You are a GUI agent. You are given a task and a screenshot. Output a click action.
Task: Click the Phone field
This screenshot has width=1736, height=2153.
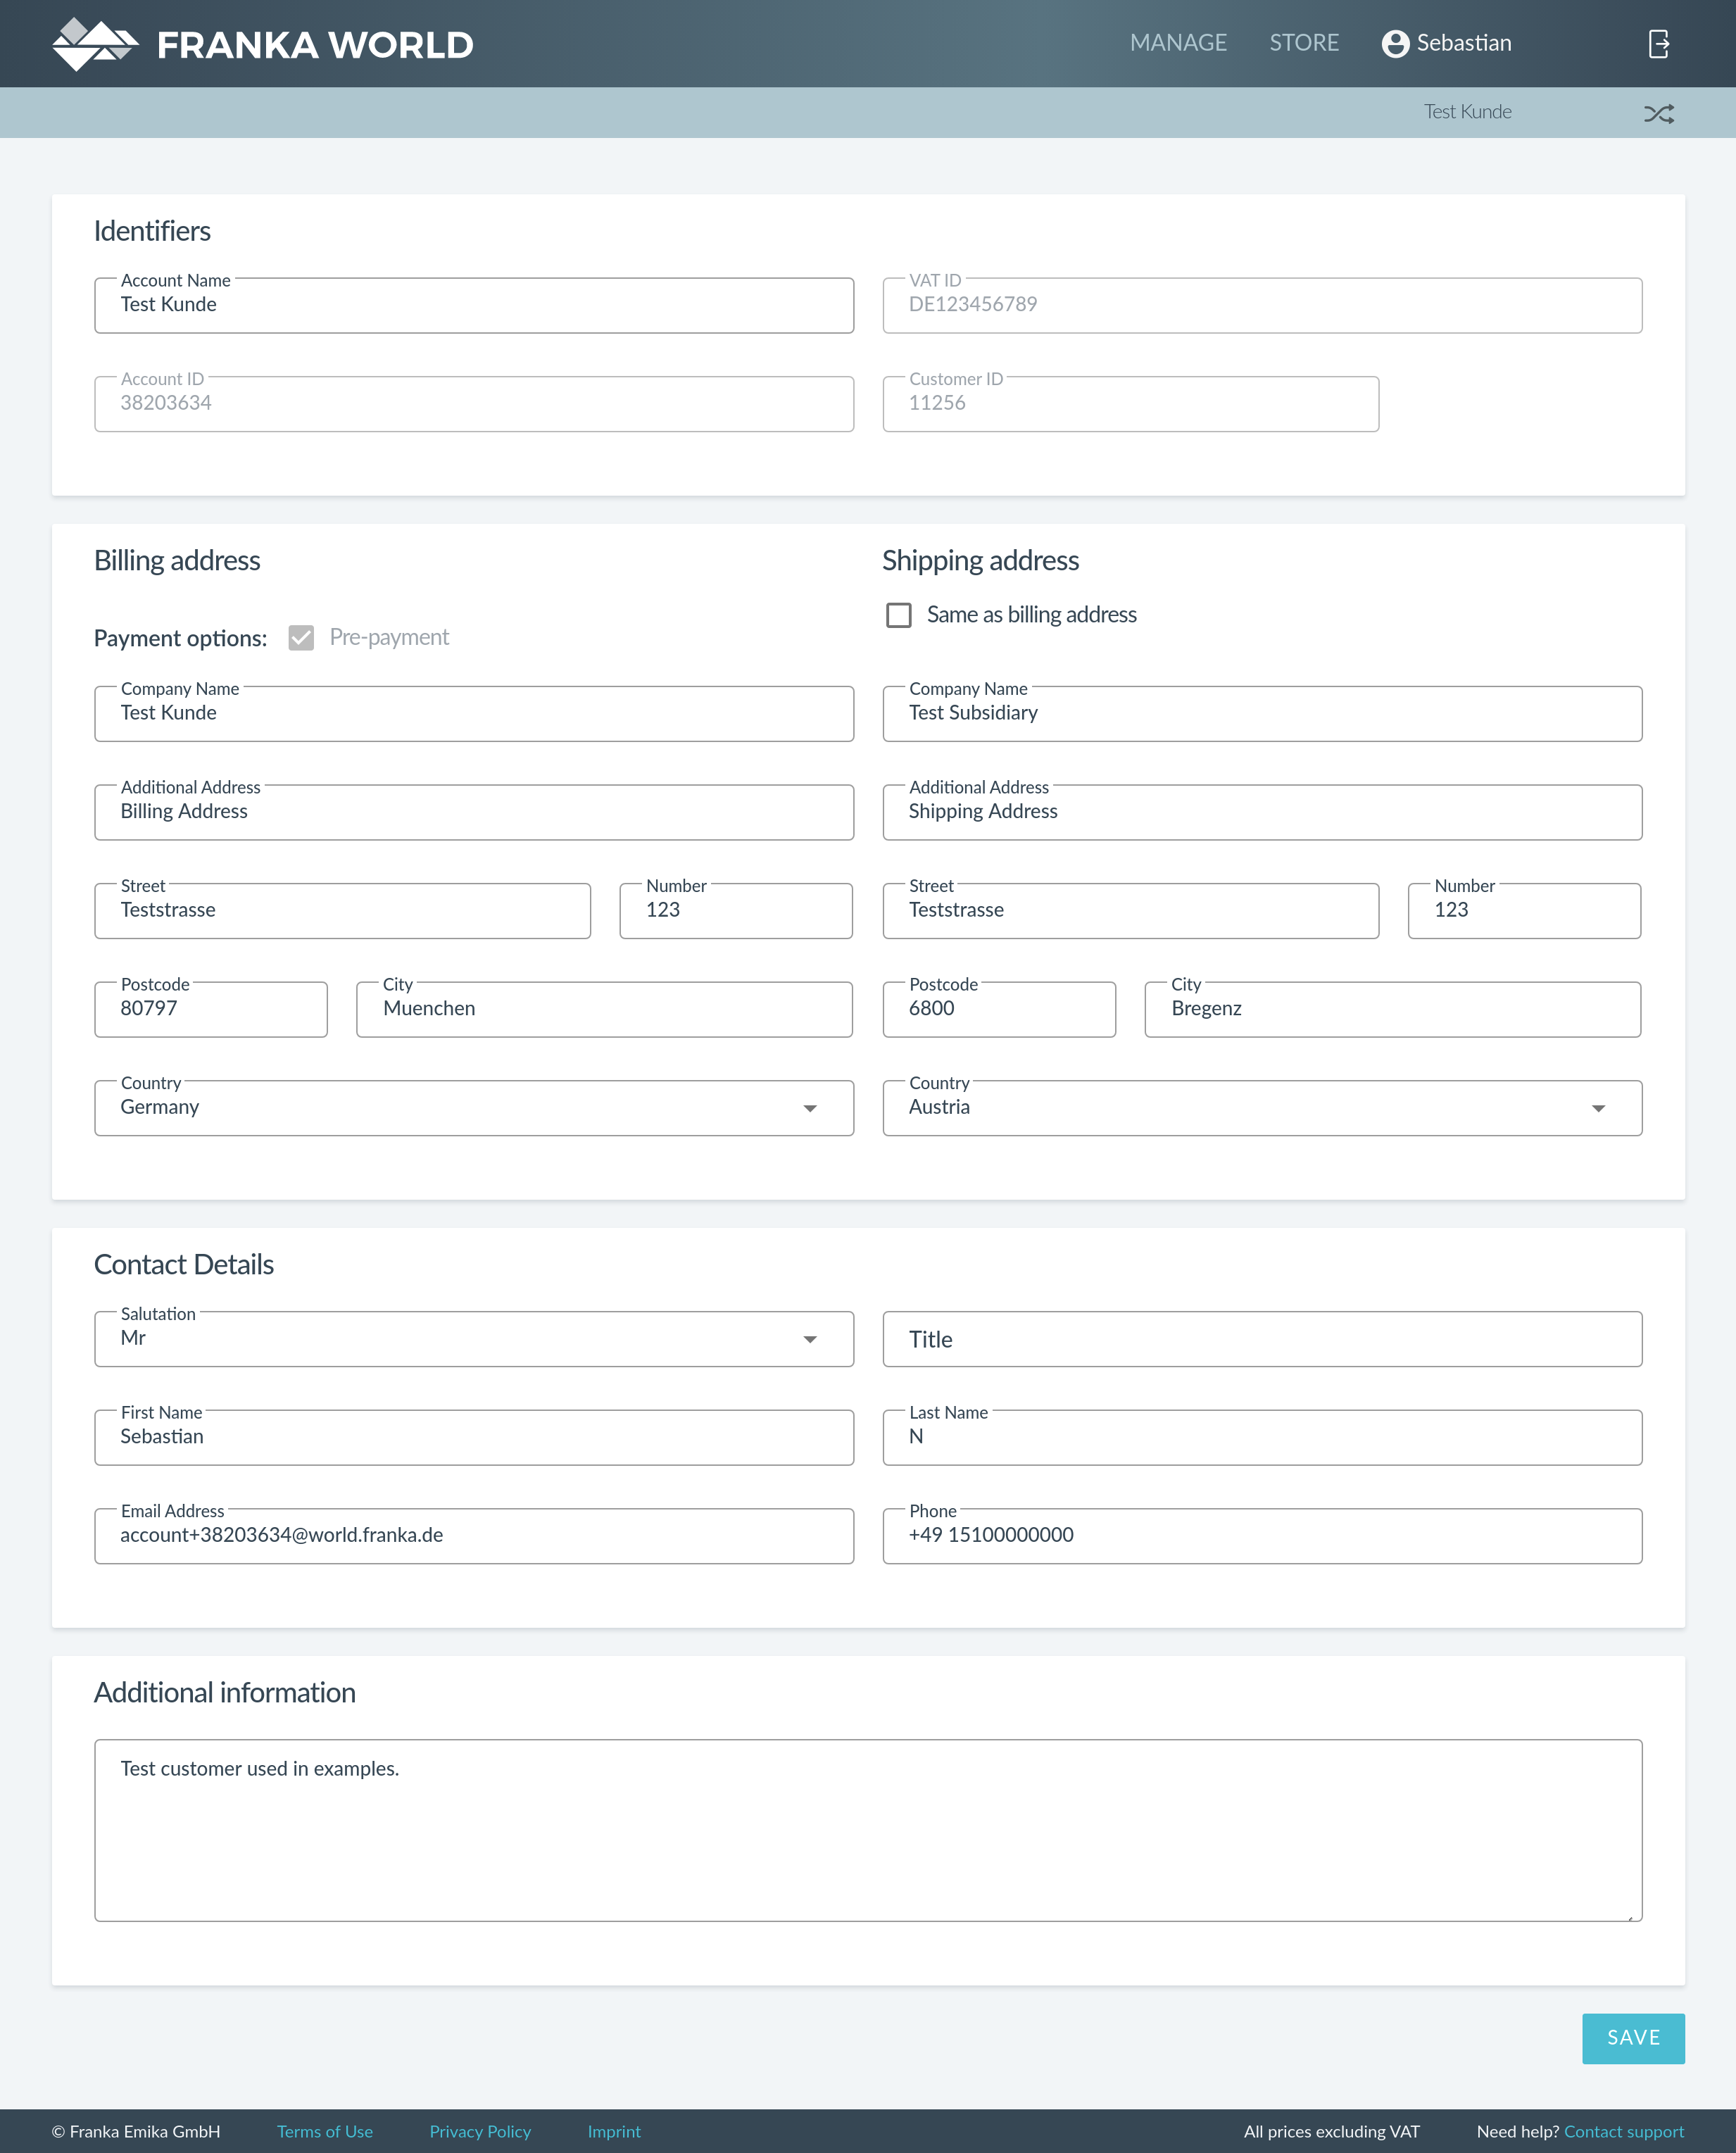[1262, 1536]
